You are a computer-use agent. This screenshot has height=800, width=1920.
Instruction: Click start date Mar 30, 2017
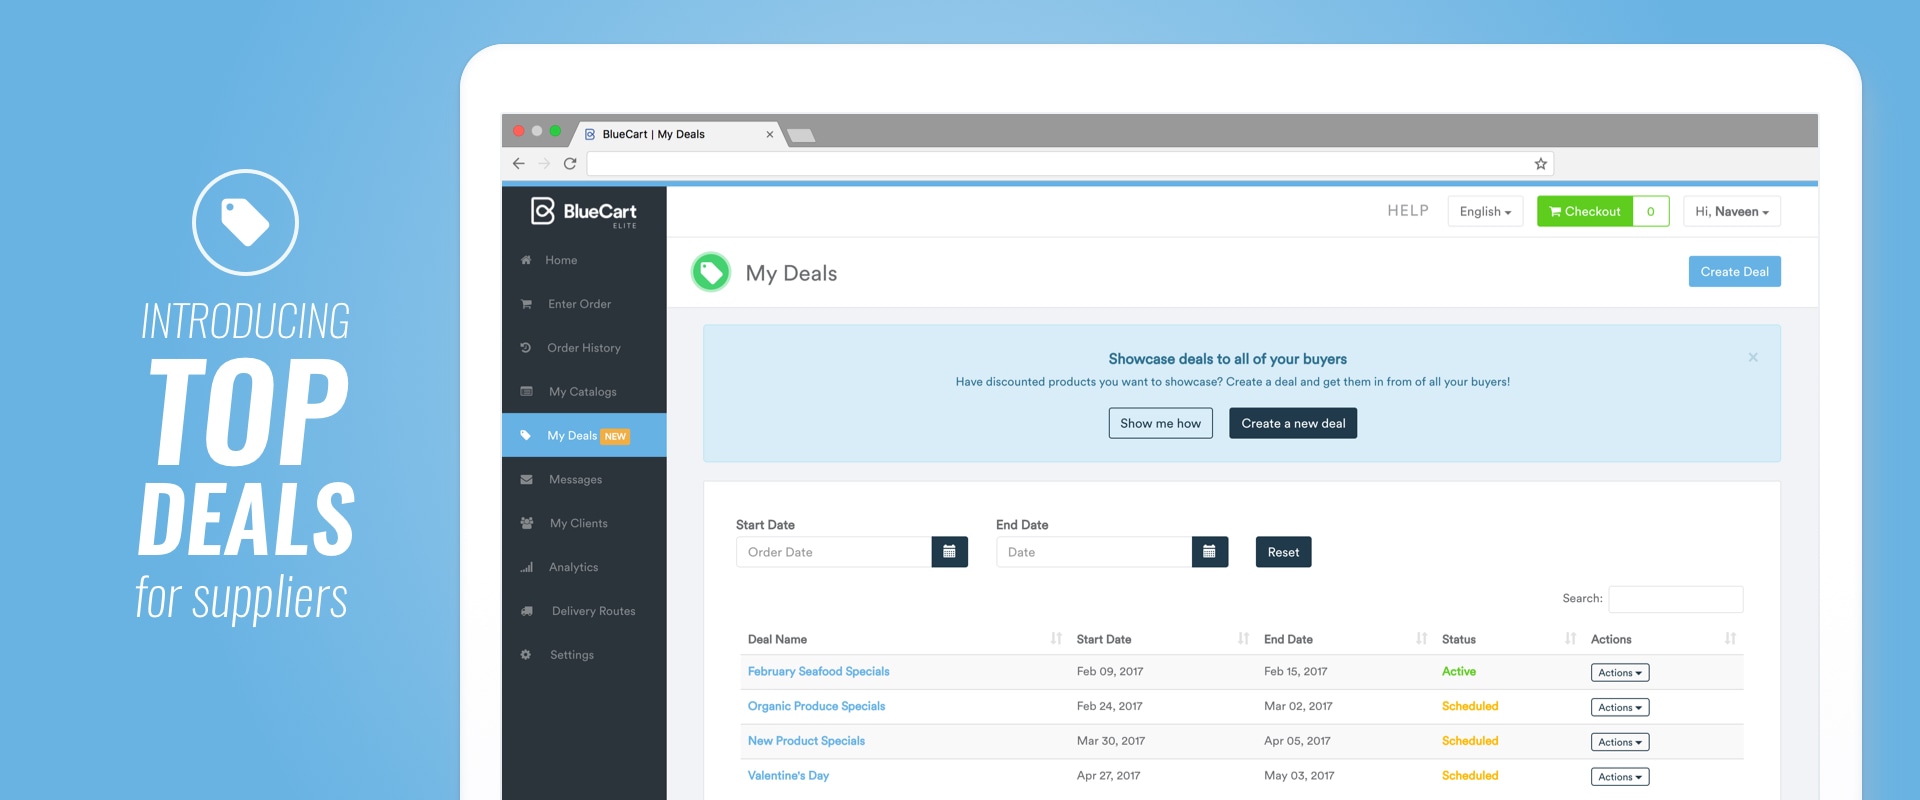1111,741
